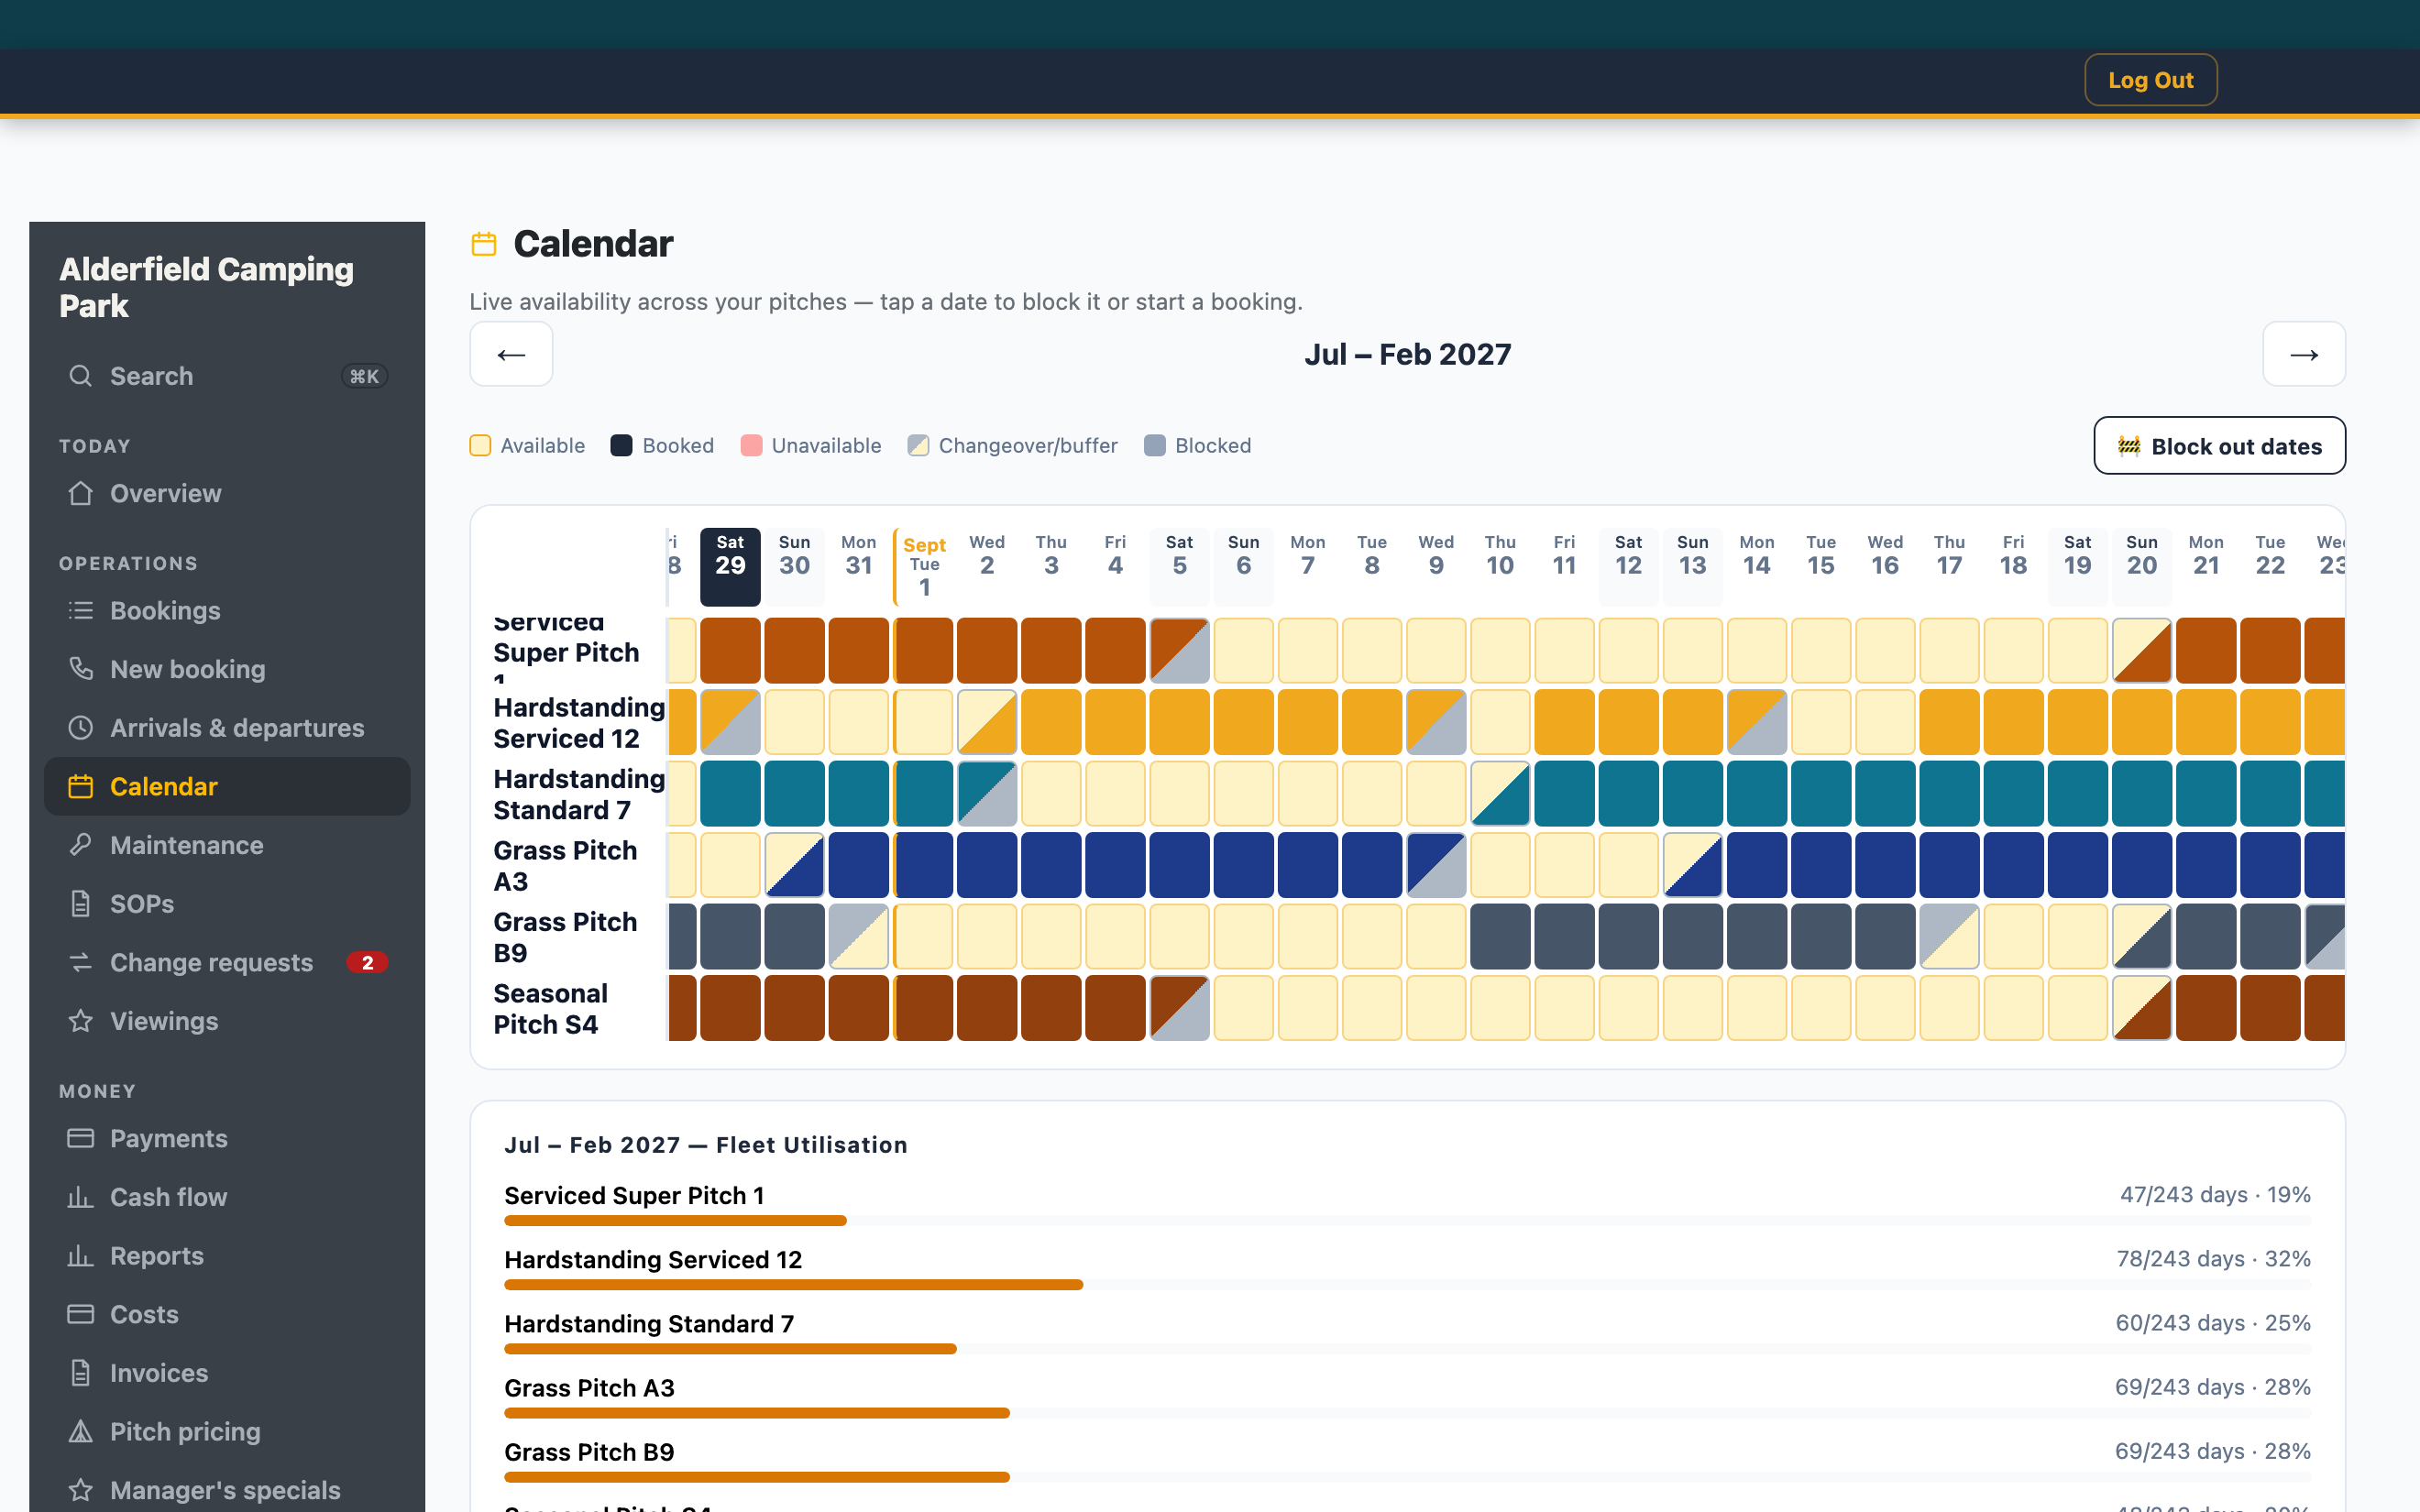Click the Reports chart icon
This screenshot has height=1512, width=2420.
click(81, 1256)
